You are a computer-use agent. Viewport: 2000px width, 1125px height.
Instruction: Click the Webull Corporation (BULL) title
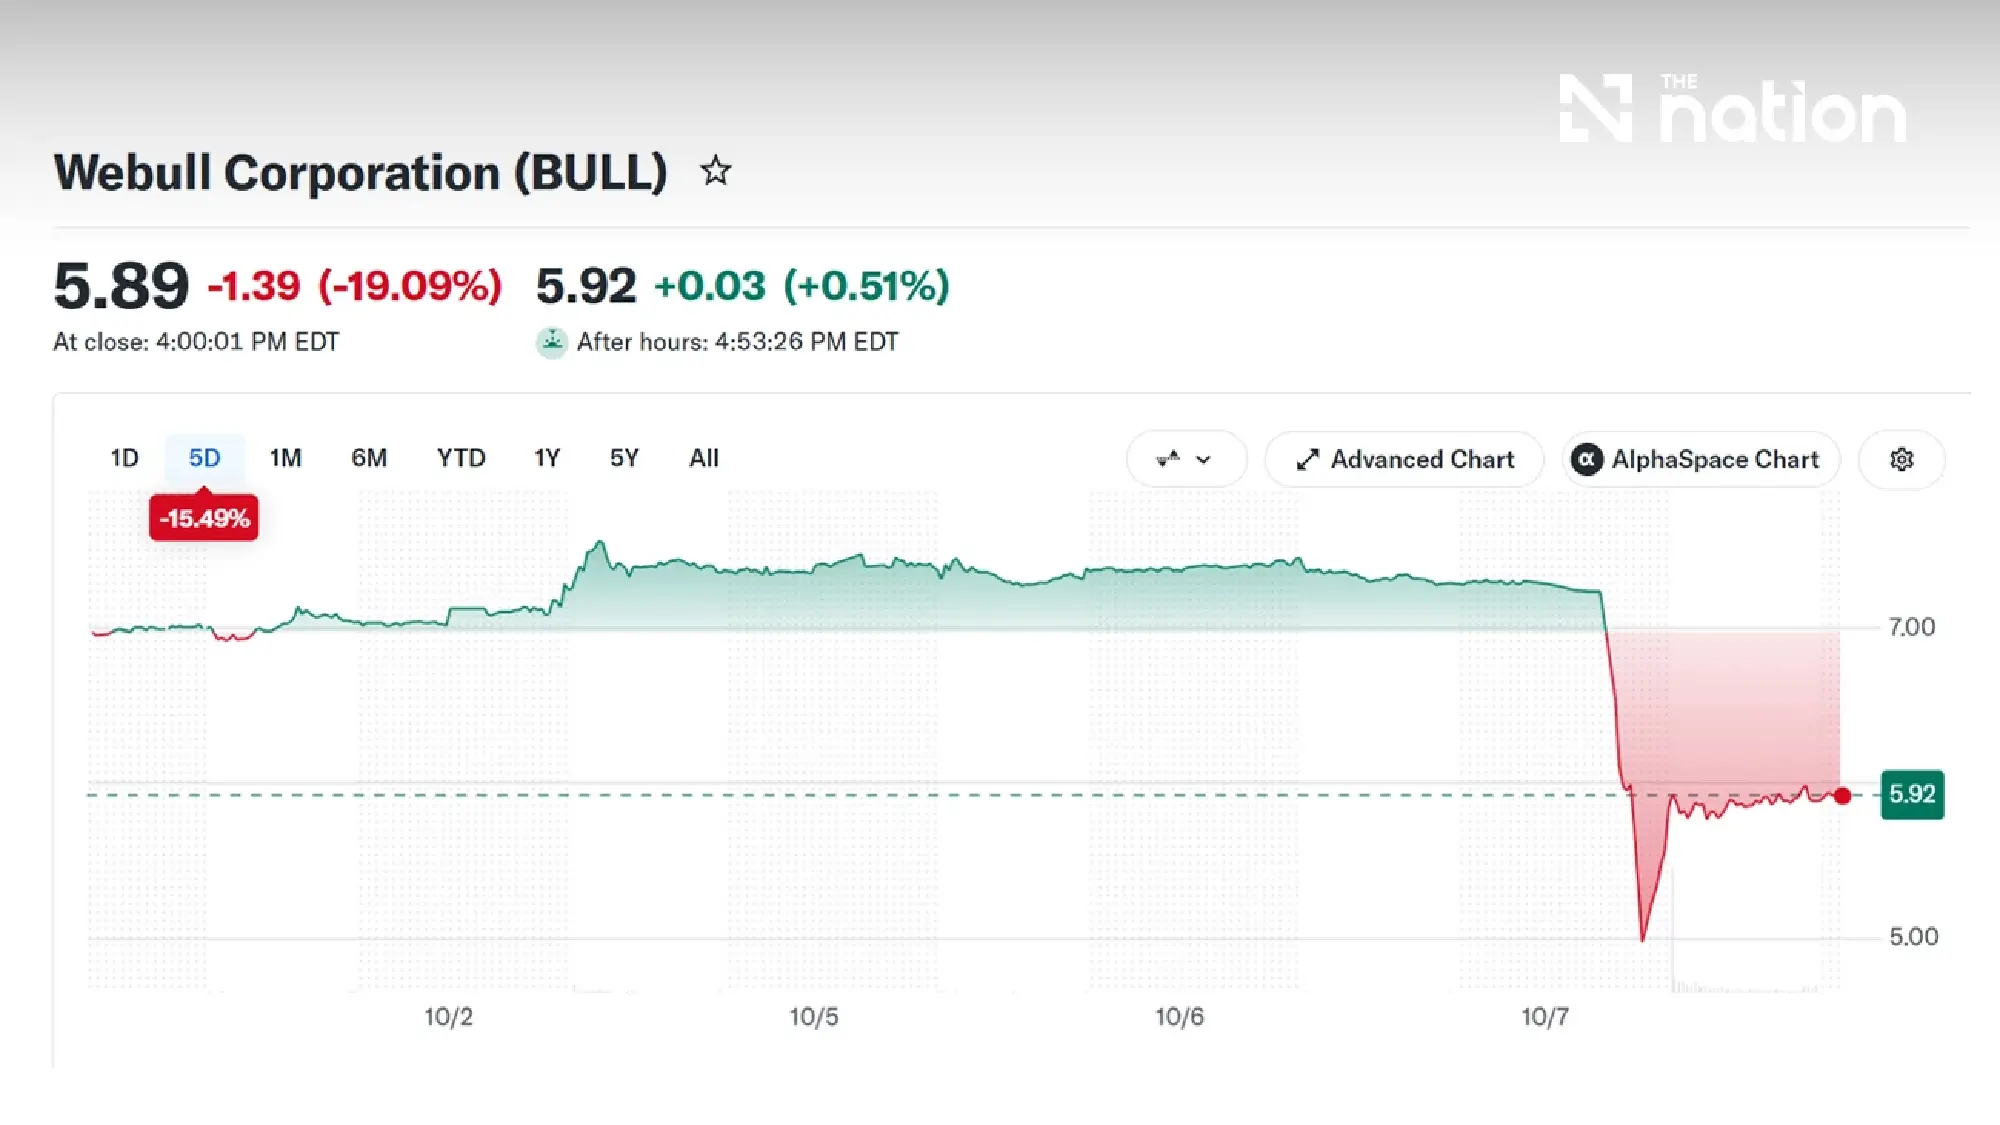[360, 172]
